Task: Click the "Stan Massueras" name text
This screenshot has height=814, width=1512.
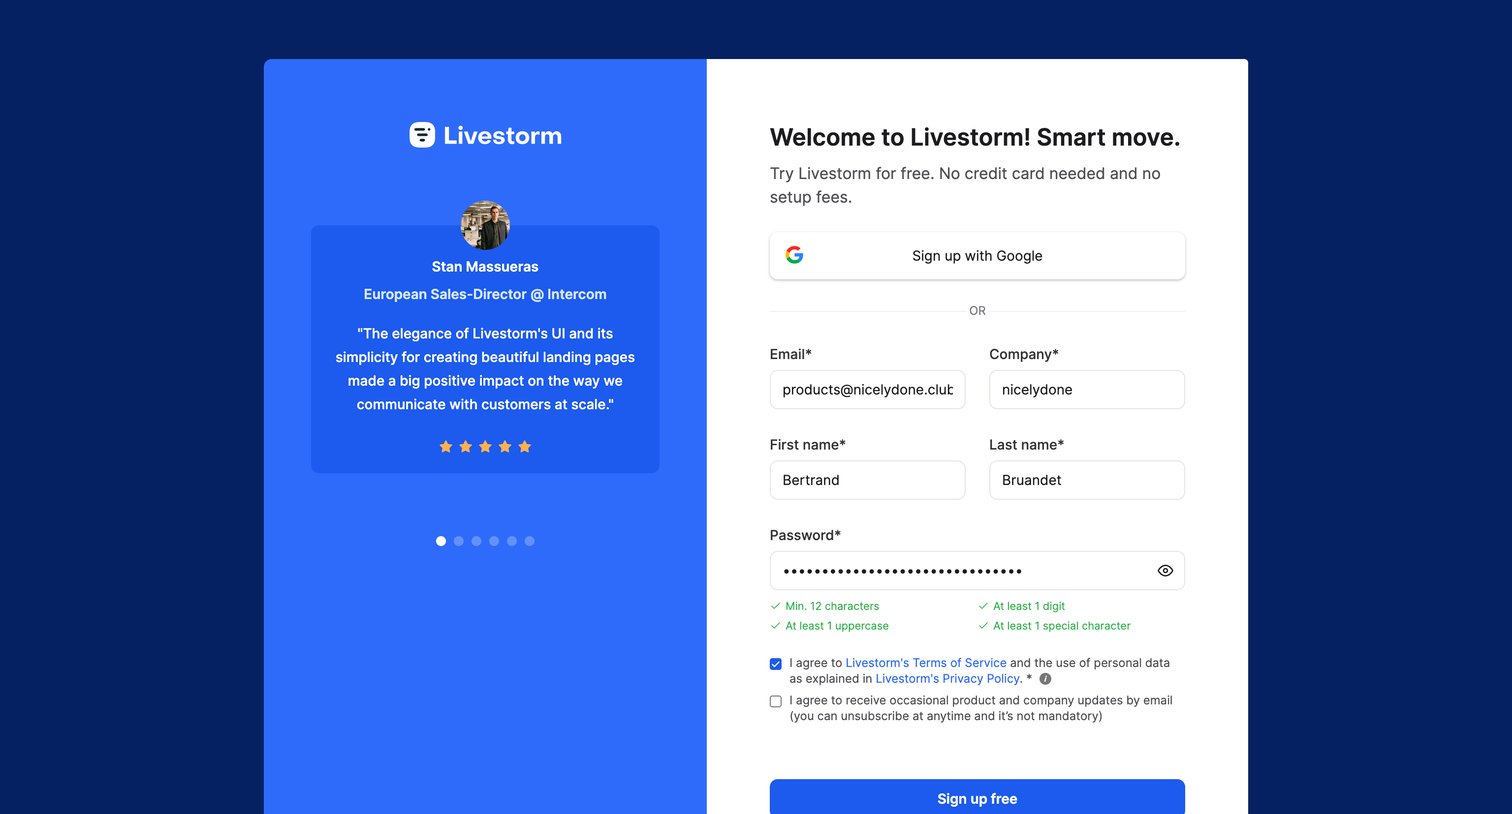Action: click(x=485, y=267)
